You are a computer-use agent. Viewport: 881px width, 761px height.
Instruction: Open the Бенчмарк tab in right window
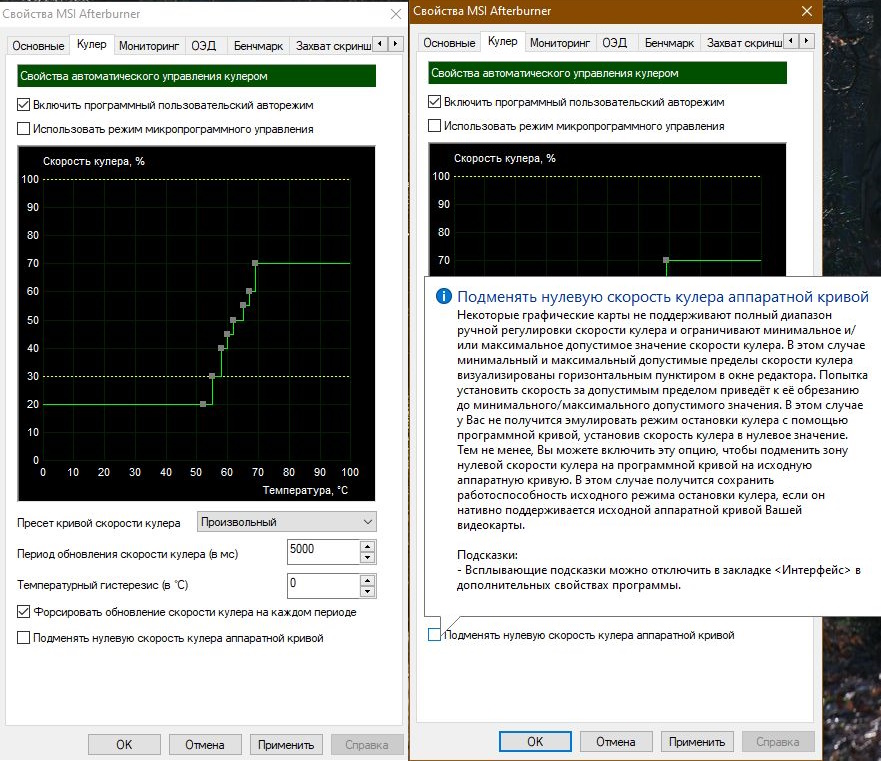669,43
